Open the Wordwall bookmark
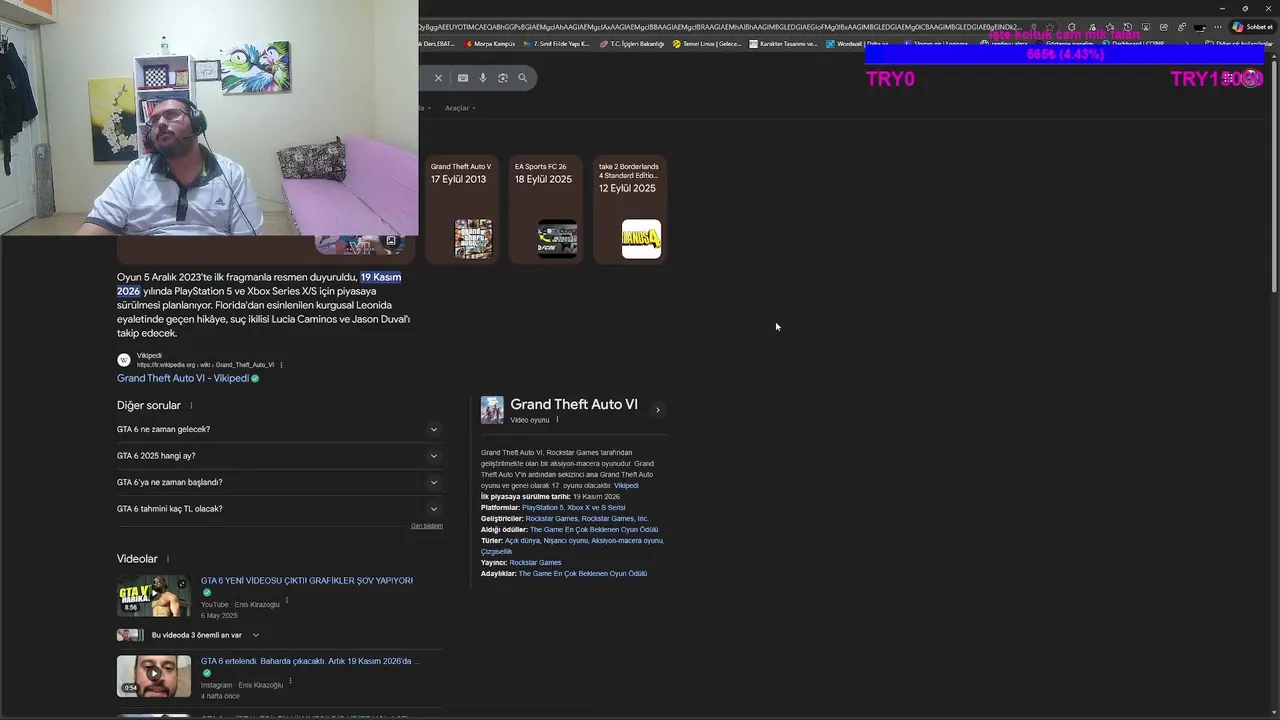Screen dimensions: 1280x720 point(857,44)
